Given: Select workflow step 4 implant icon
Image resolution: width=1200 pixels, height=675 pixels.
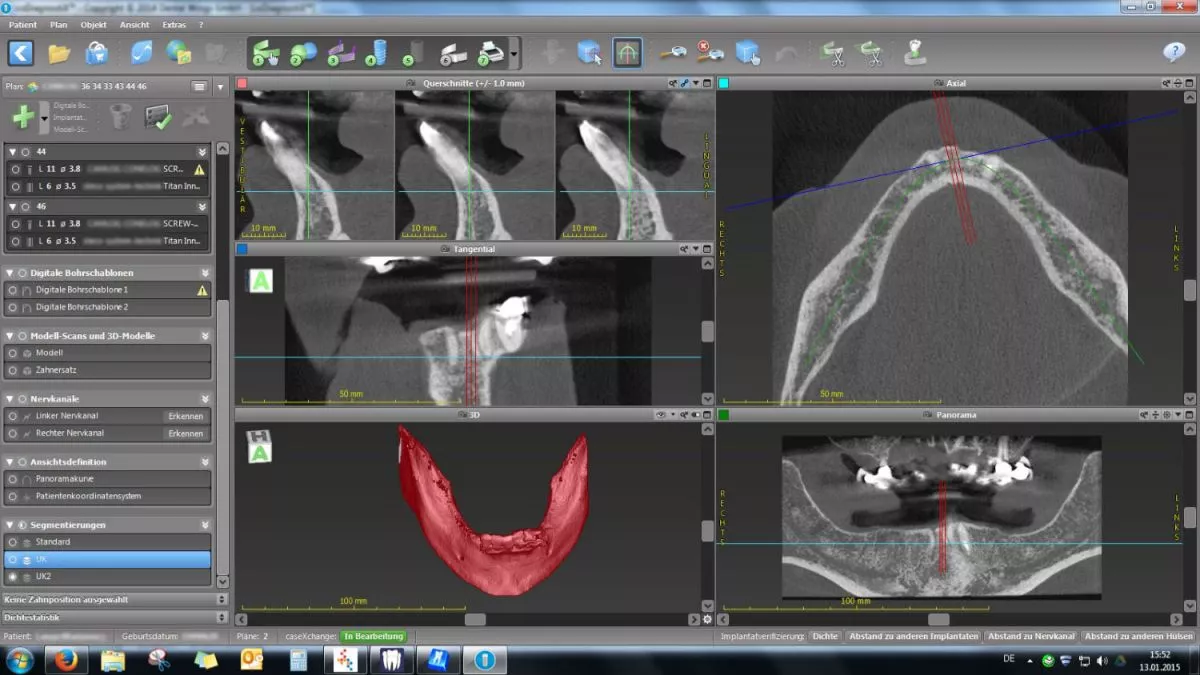Looking at the screenshot, I should tap(377, 53).
